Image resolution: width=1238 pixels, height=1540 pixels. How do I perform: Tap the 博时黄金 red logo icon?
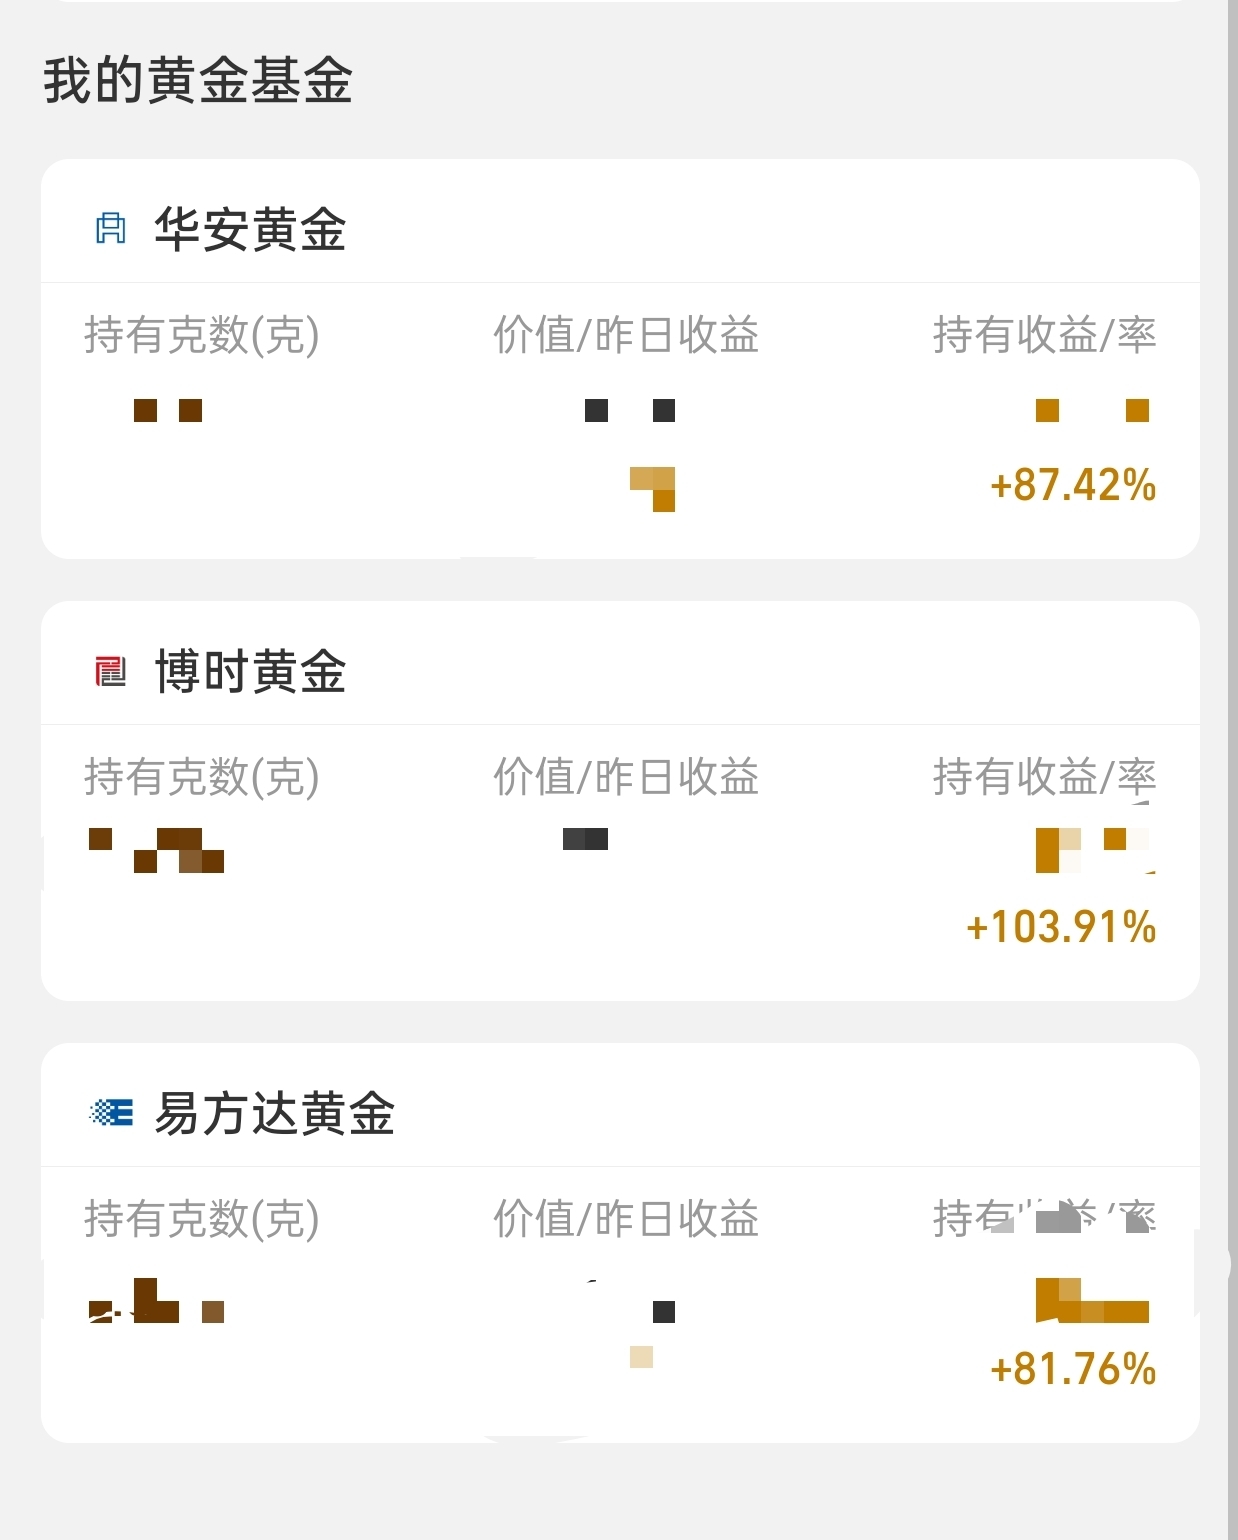110,671
